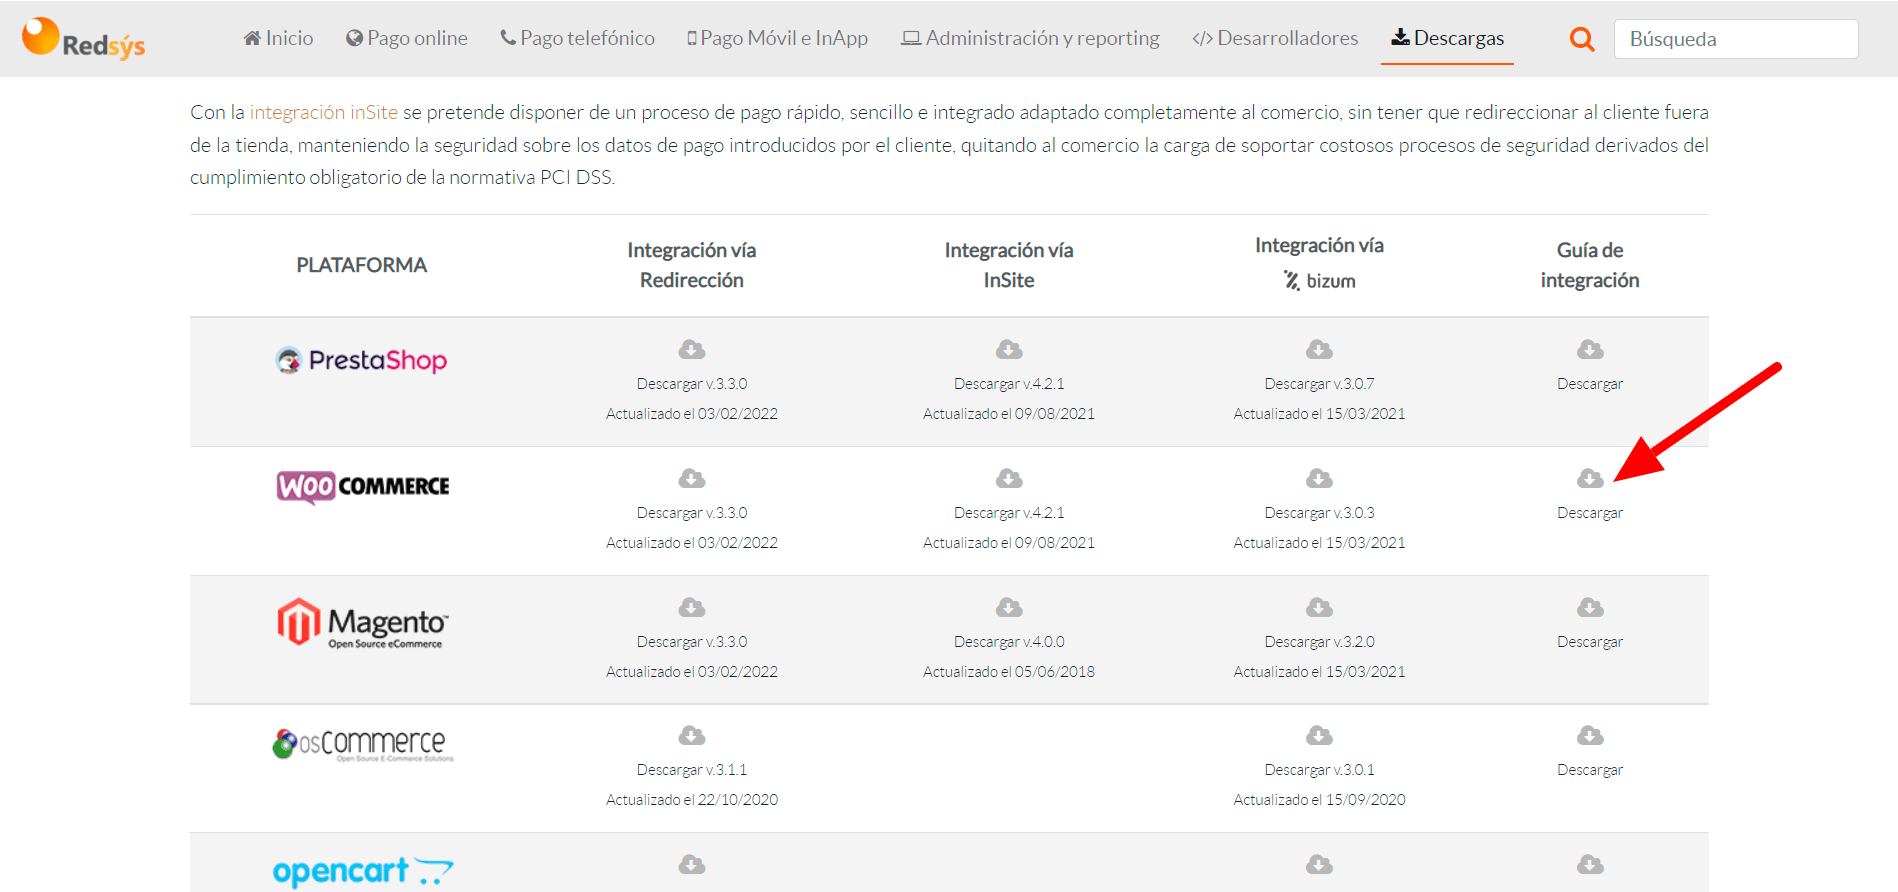Click osCommerce 'Actualizado el 22/10/2020' text
The image size is (1898, 892).
[692, 800]
